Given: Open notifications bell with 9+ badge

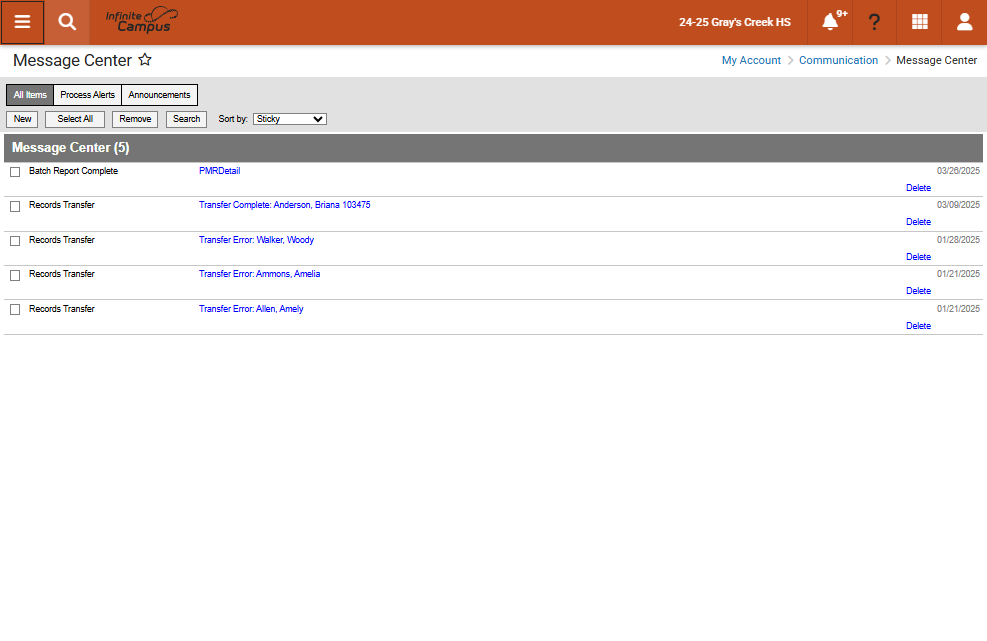Looking at the screenshot, I should tap(832, 22).
